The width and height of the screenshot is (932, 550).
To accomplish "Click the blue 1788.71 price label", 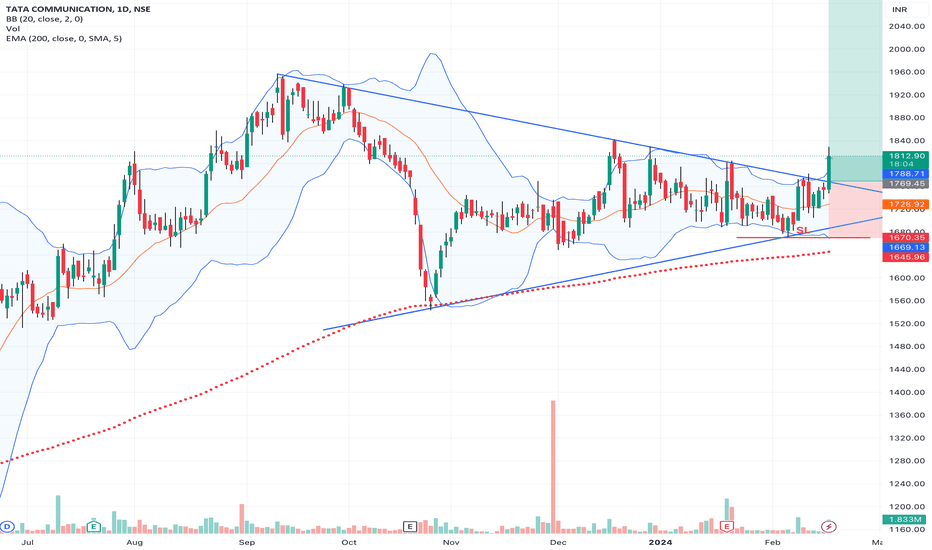I will click(905, 174).
